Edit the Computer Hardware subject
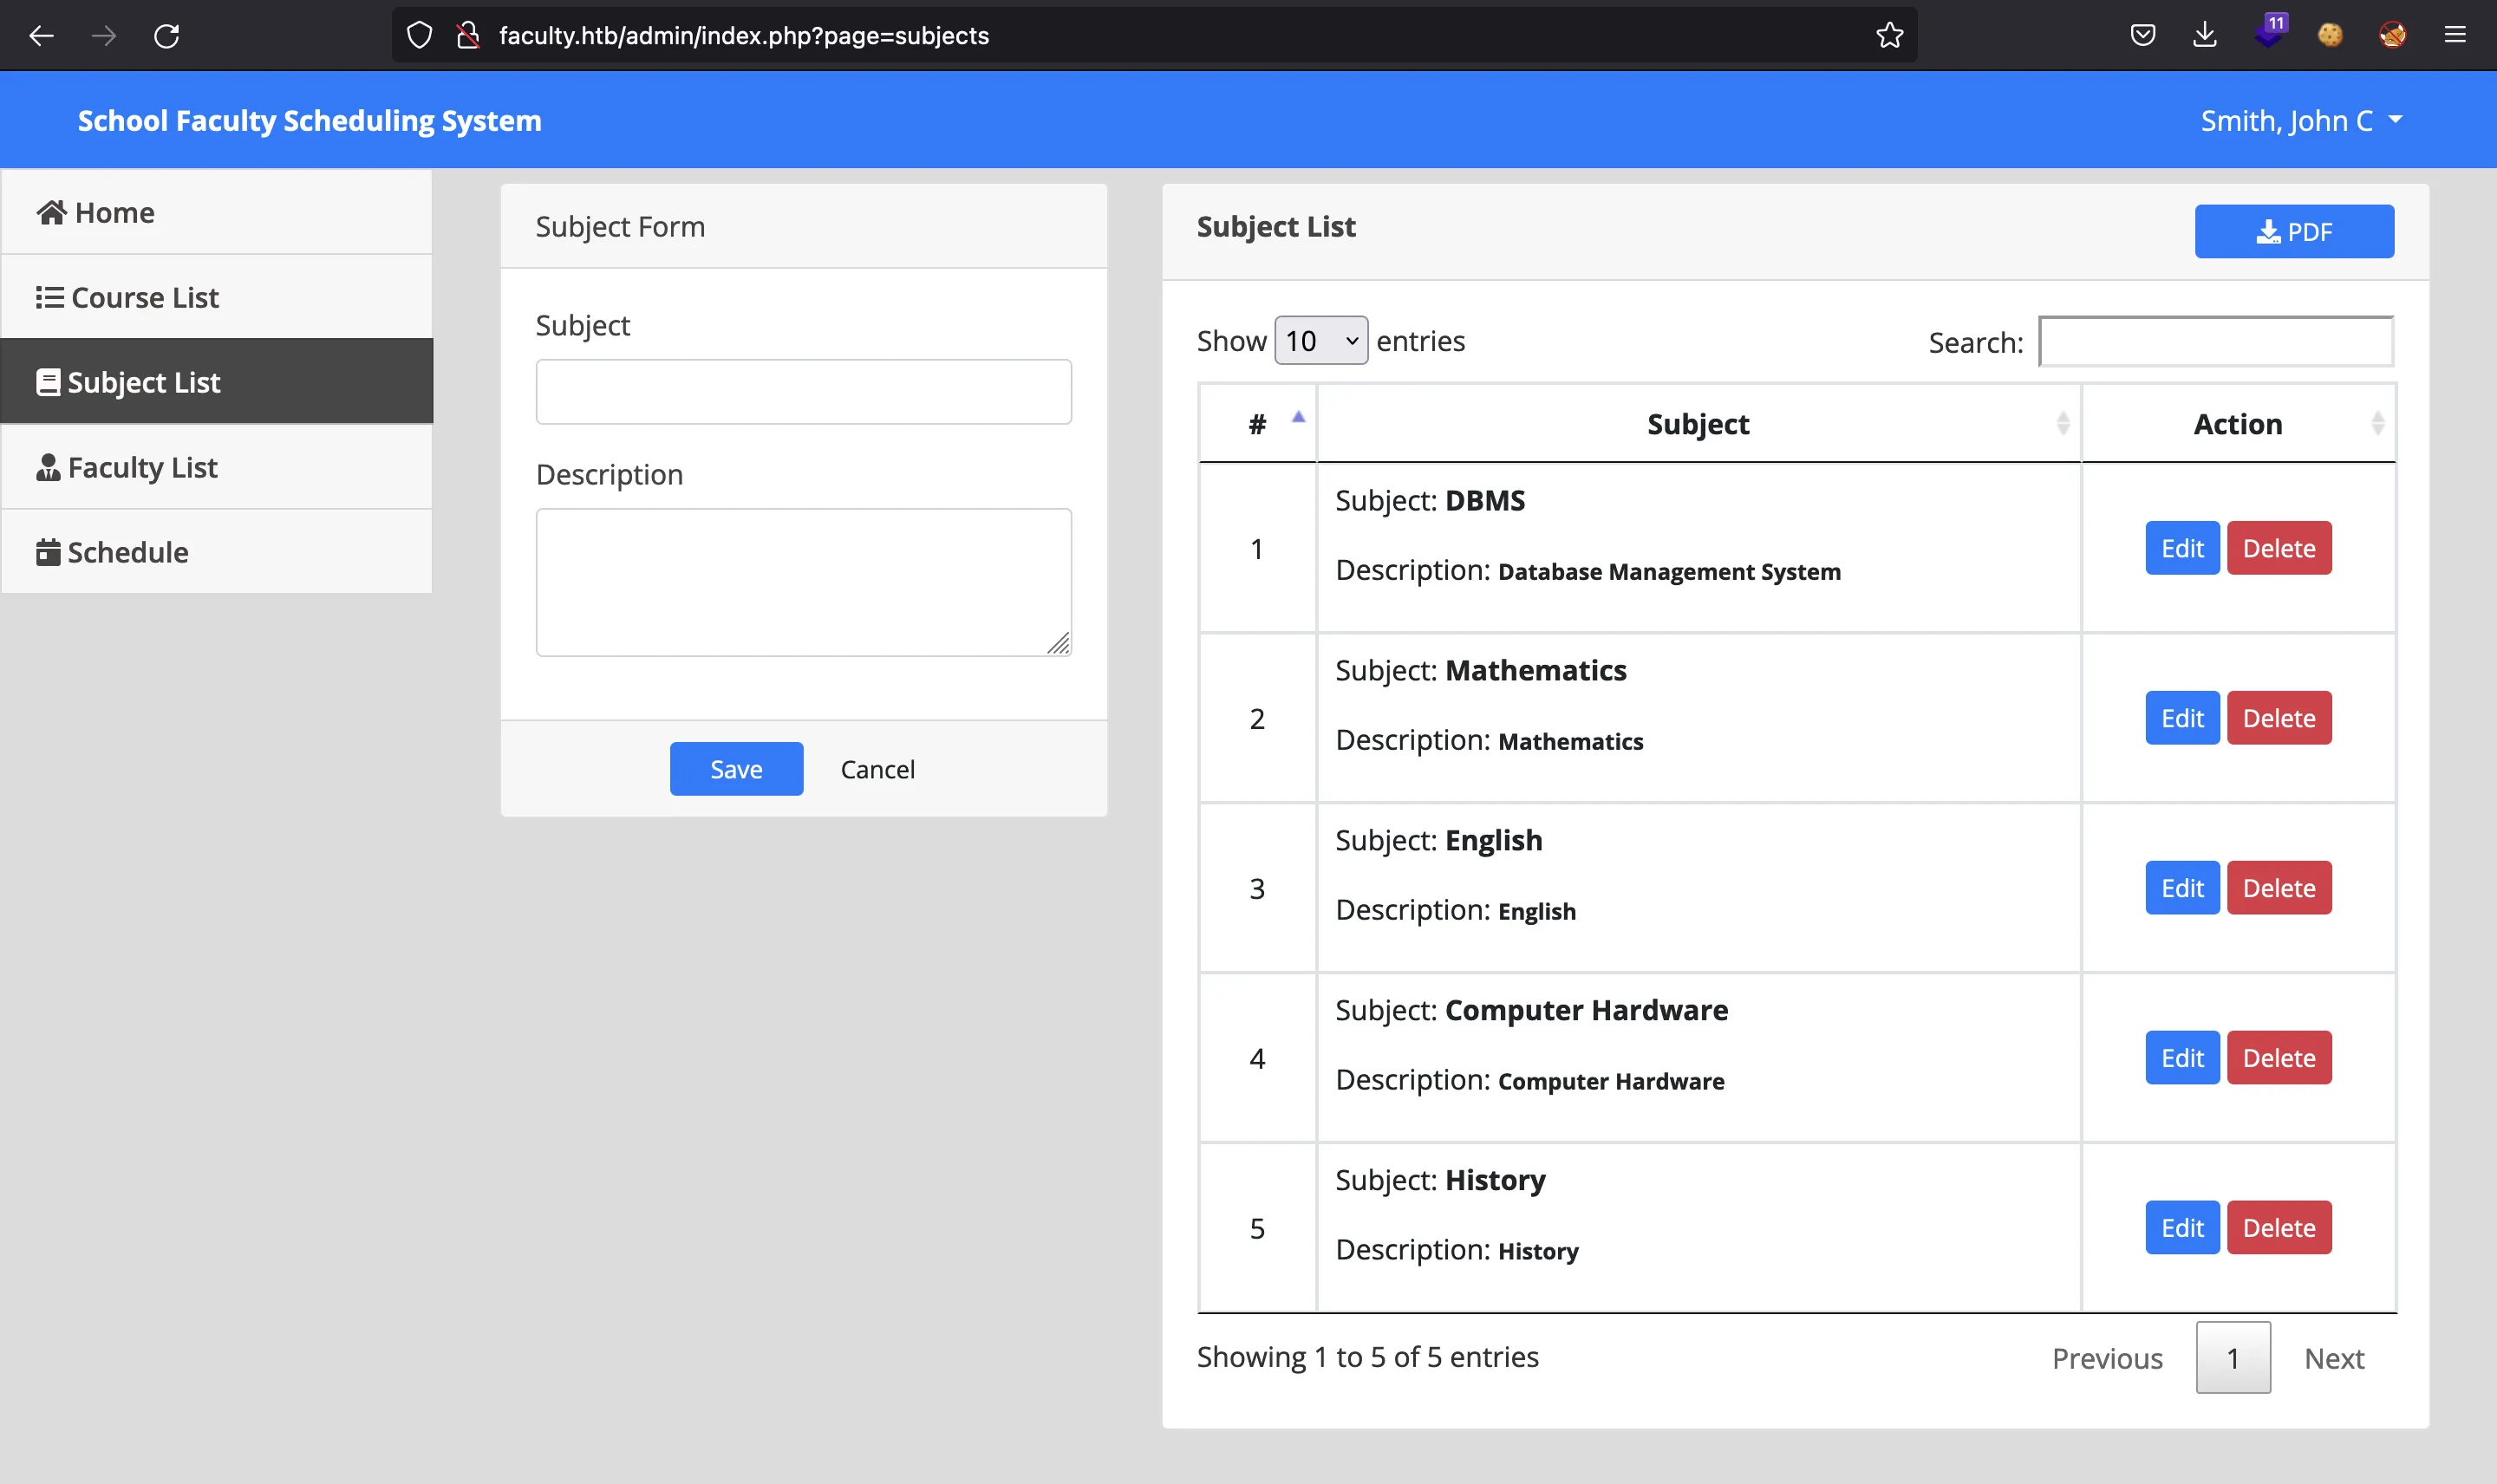This screenshot has width=2497, height=1484. (x=2181, y=1058)
